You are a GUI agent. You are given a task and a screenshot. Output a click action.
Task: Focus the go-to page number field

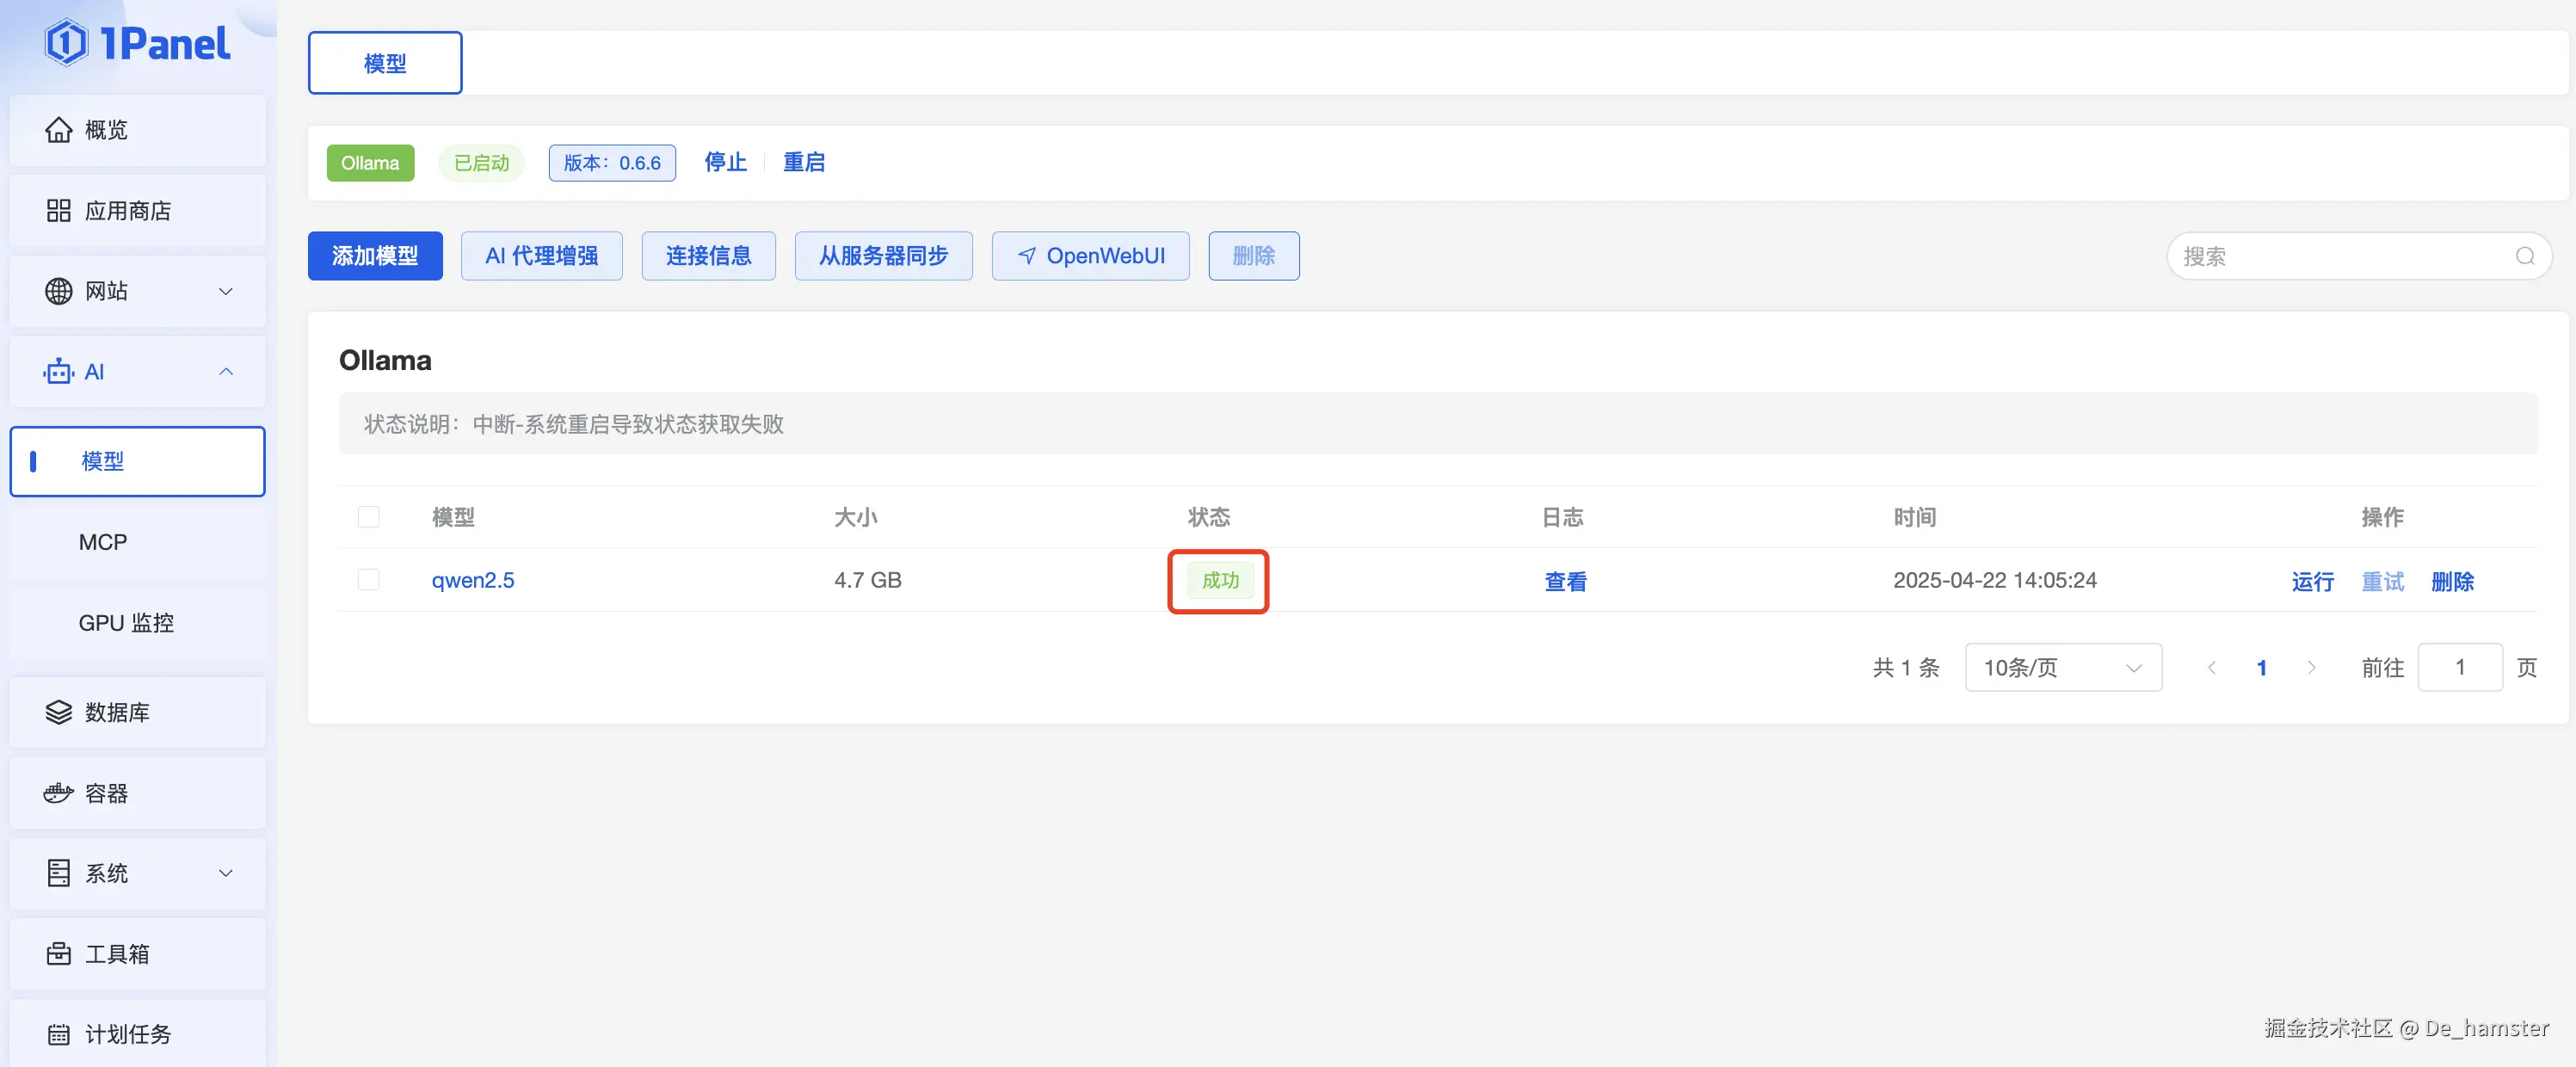[x=2459, y=667]
